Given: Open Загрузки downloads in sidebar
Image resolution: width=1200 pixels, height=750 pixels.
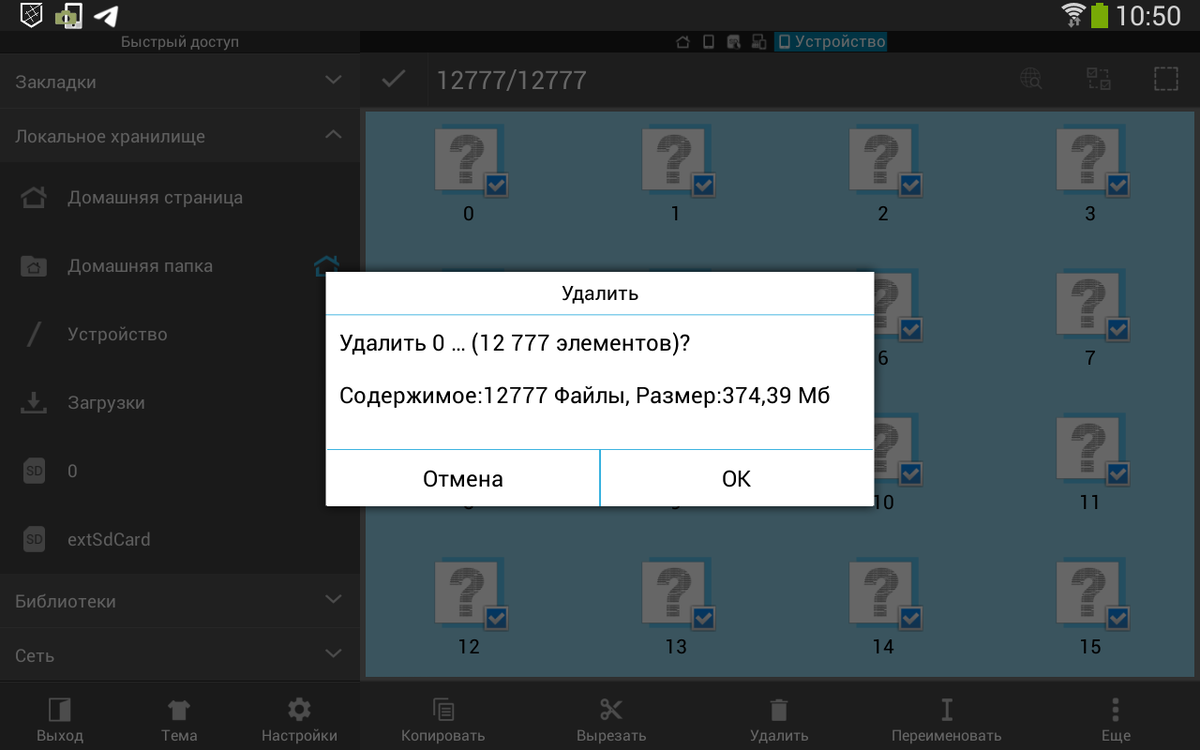Looking at the screenshot, I should point(180,403).
